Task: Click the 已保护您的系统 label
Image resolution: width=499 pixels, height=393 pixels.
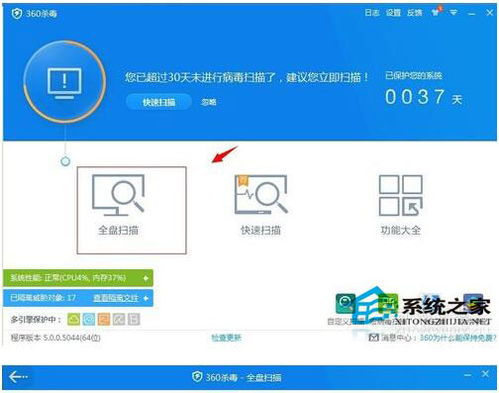Action: point(414,76)
